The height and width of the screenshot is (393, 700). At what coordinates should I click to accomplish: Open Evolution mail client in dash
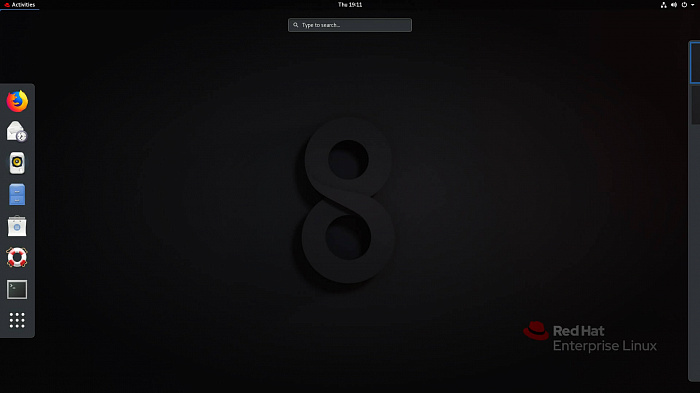17,132
